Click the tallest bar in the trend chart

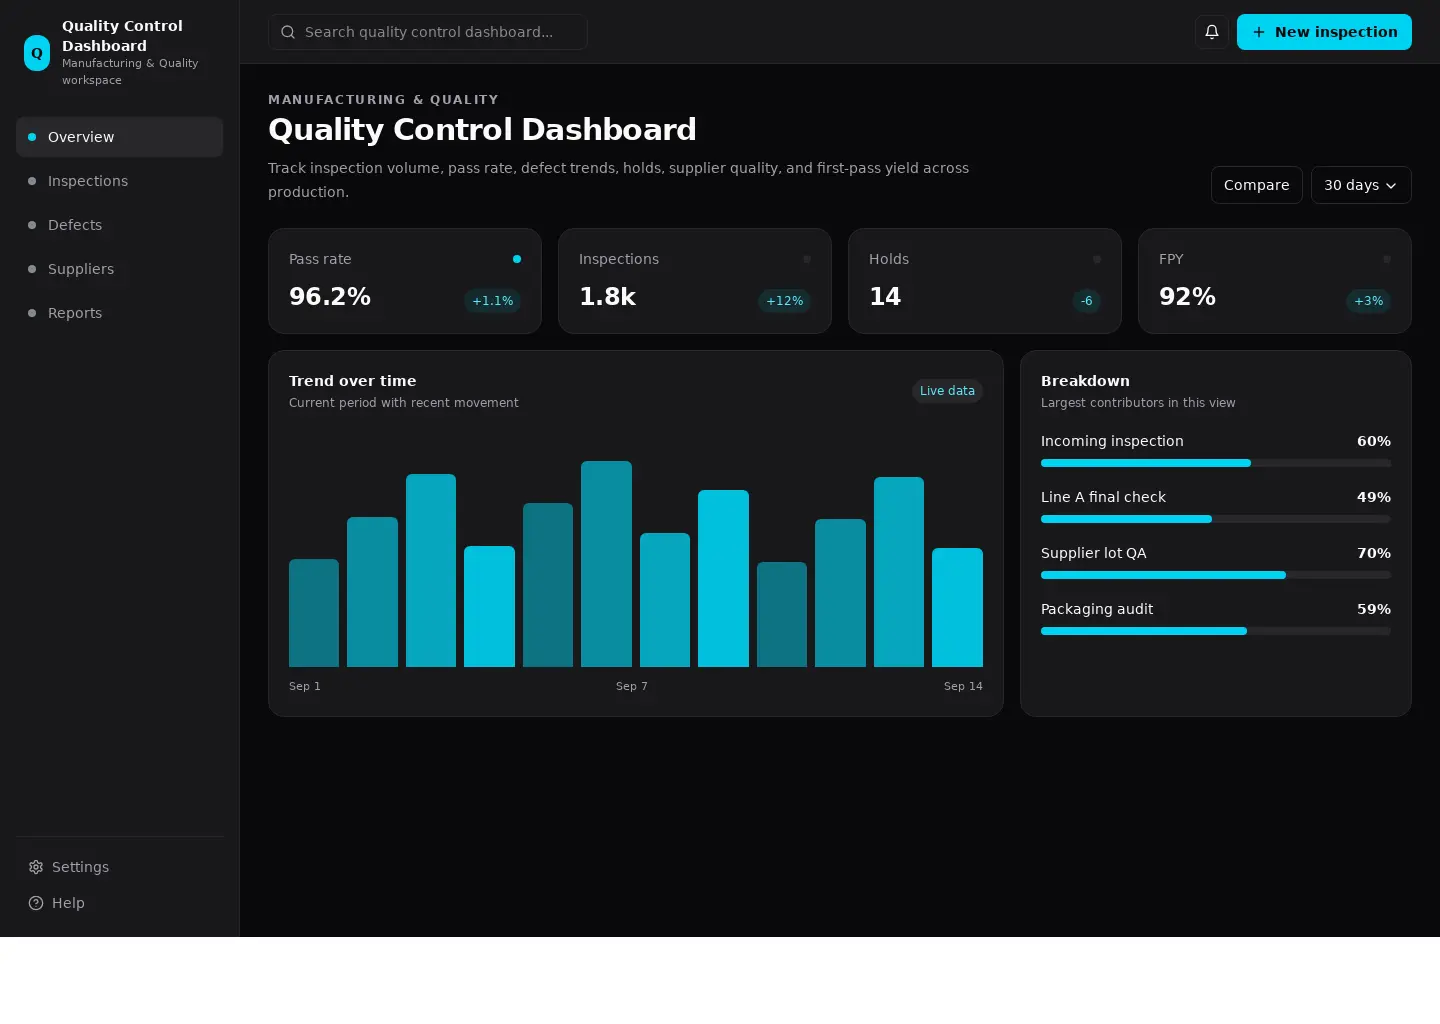tap(606, 564)
